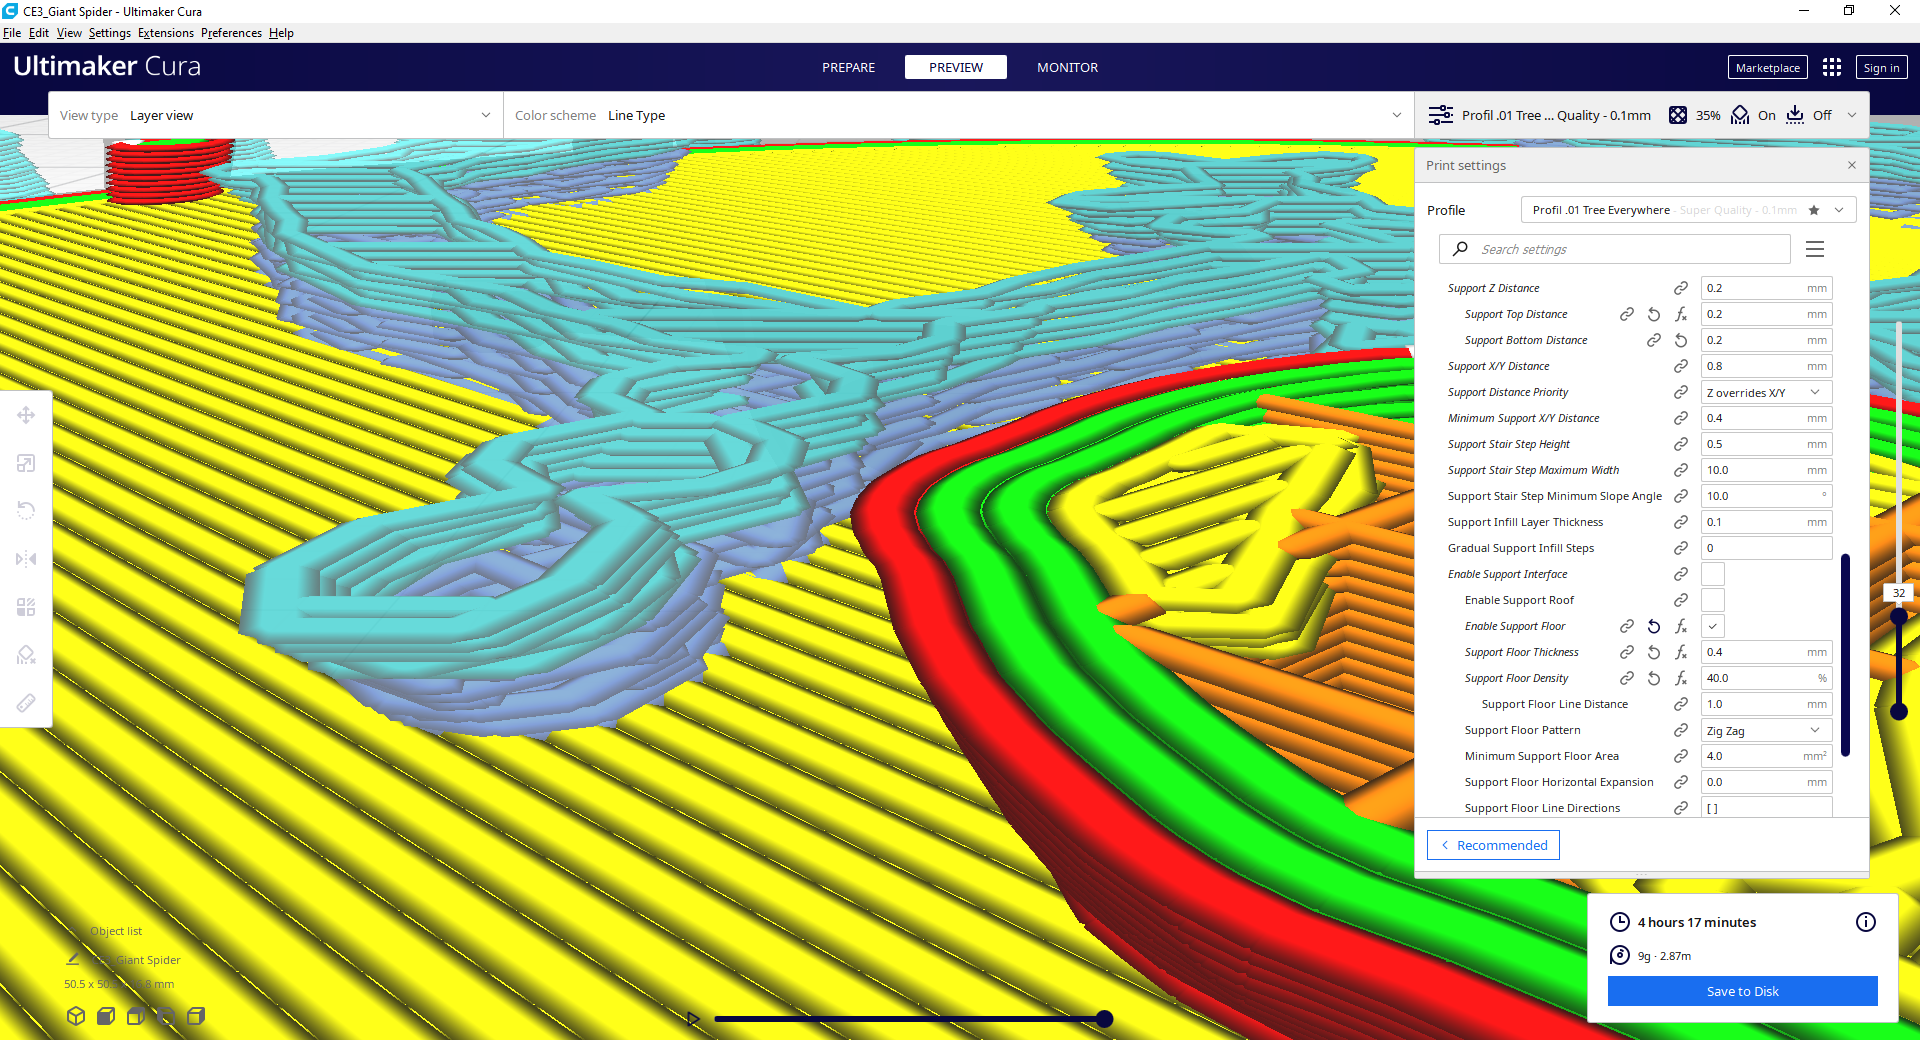Open the Preferences menu

[x=231, y=33]
